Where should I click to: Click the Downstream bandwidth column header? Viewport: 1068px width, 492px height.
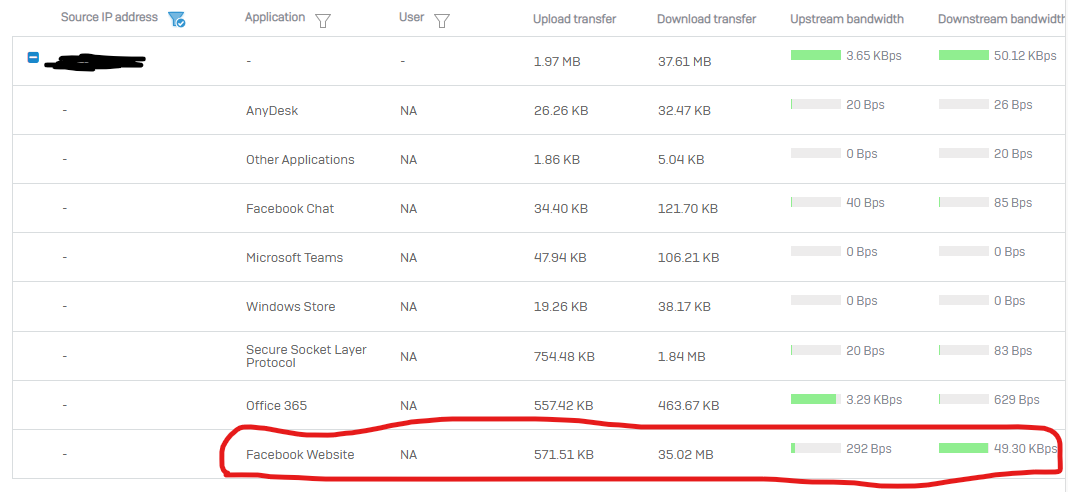click(x=1001, y=19)
